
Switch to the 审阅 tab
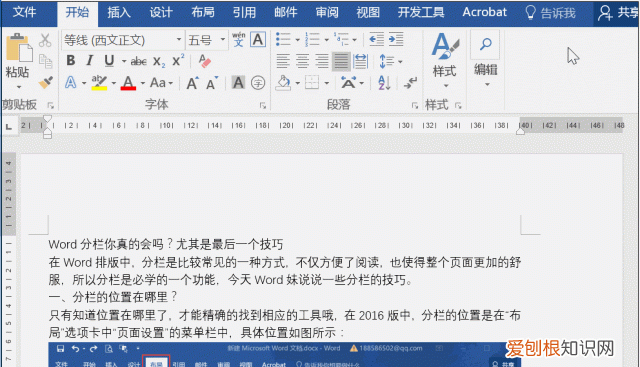[327, 12]
